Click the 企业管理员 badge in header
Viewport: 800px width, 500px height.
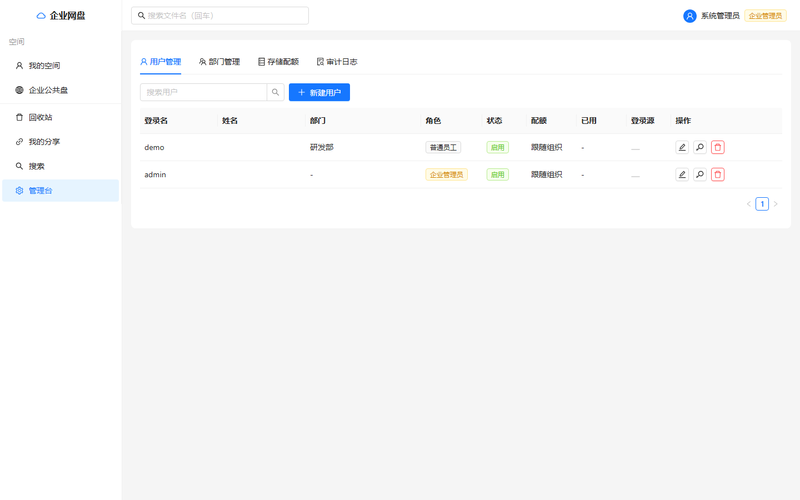[765, 16]
